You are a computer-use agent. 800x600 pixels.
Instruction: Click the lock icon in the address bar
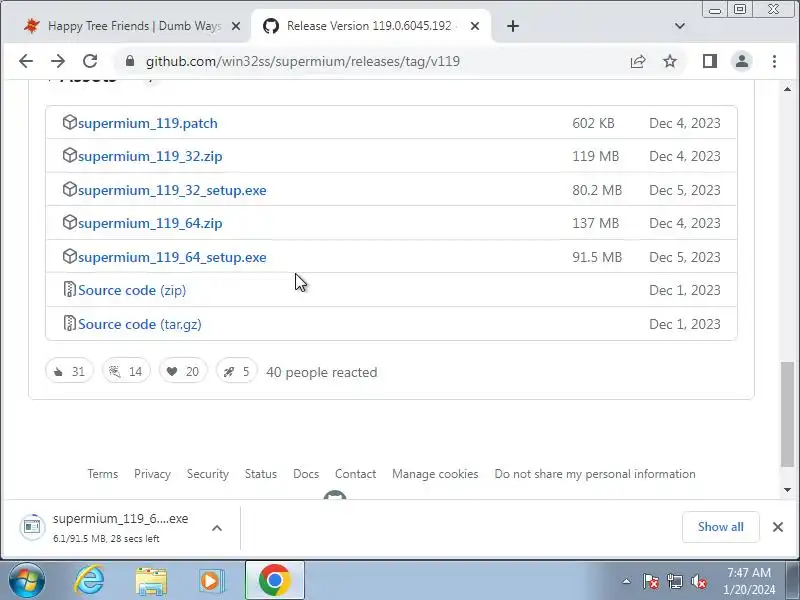point(130,61)
